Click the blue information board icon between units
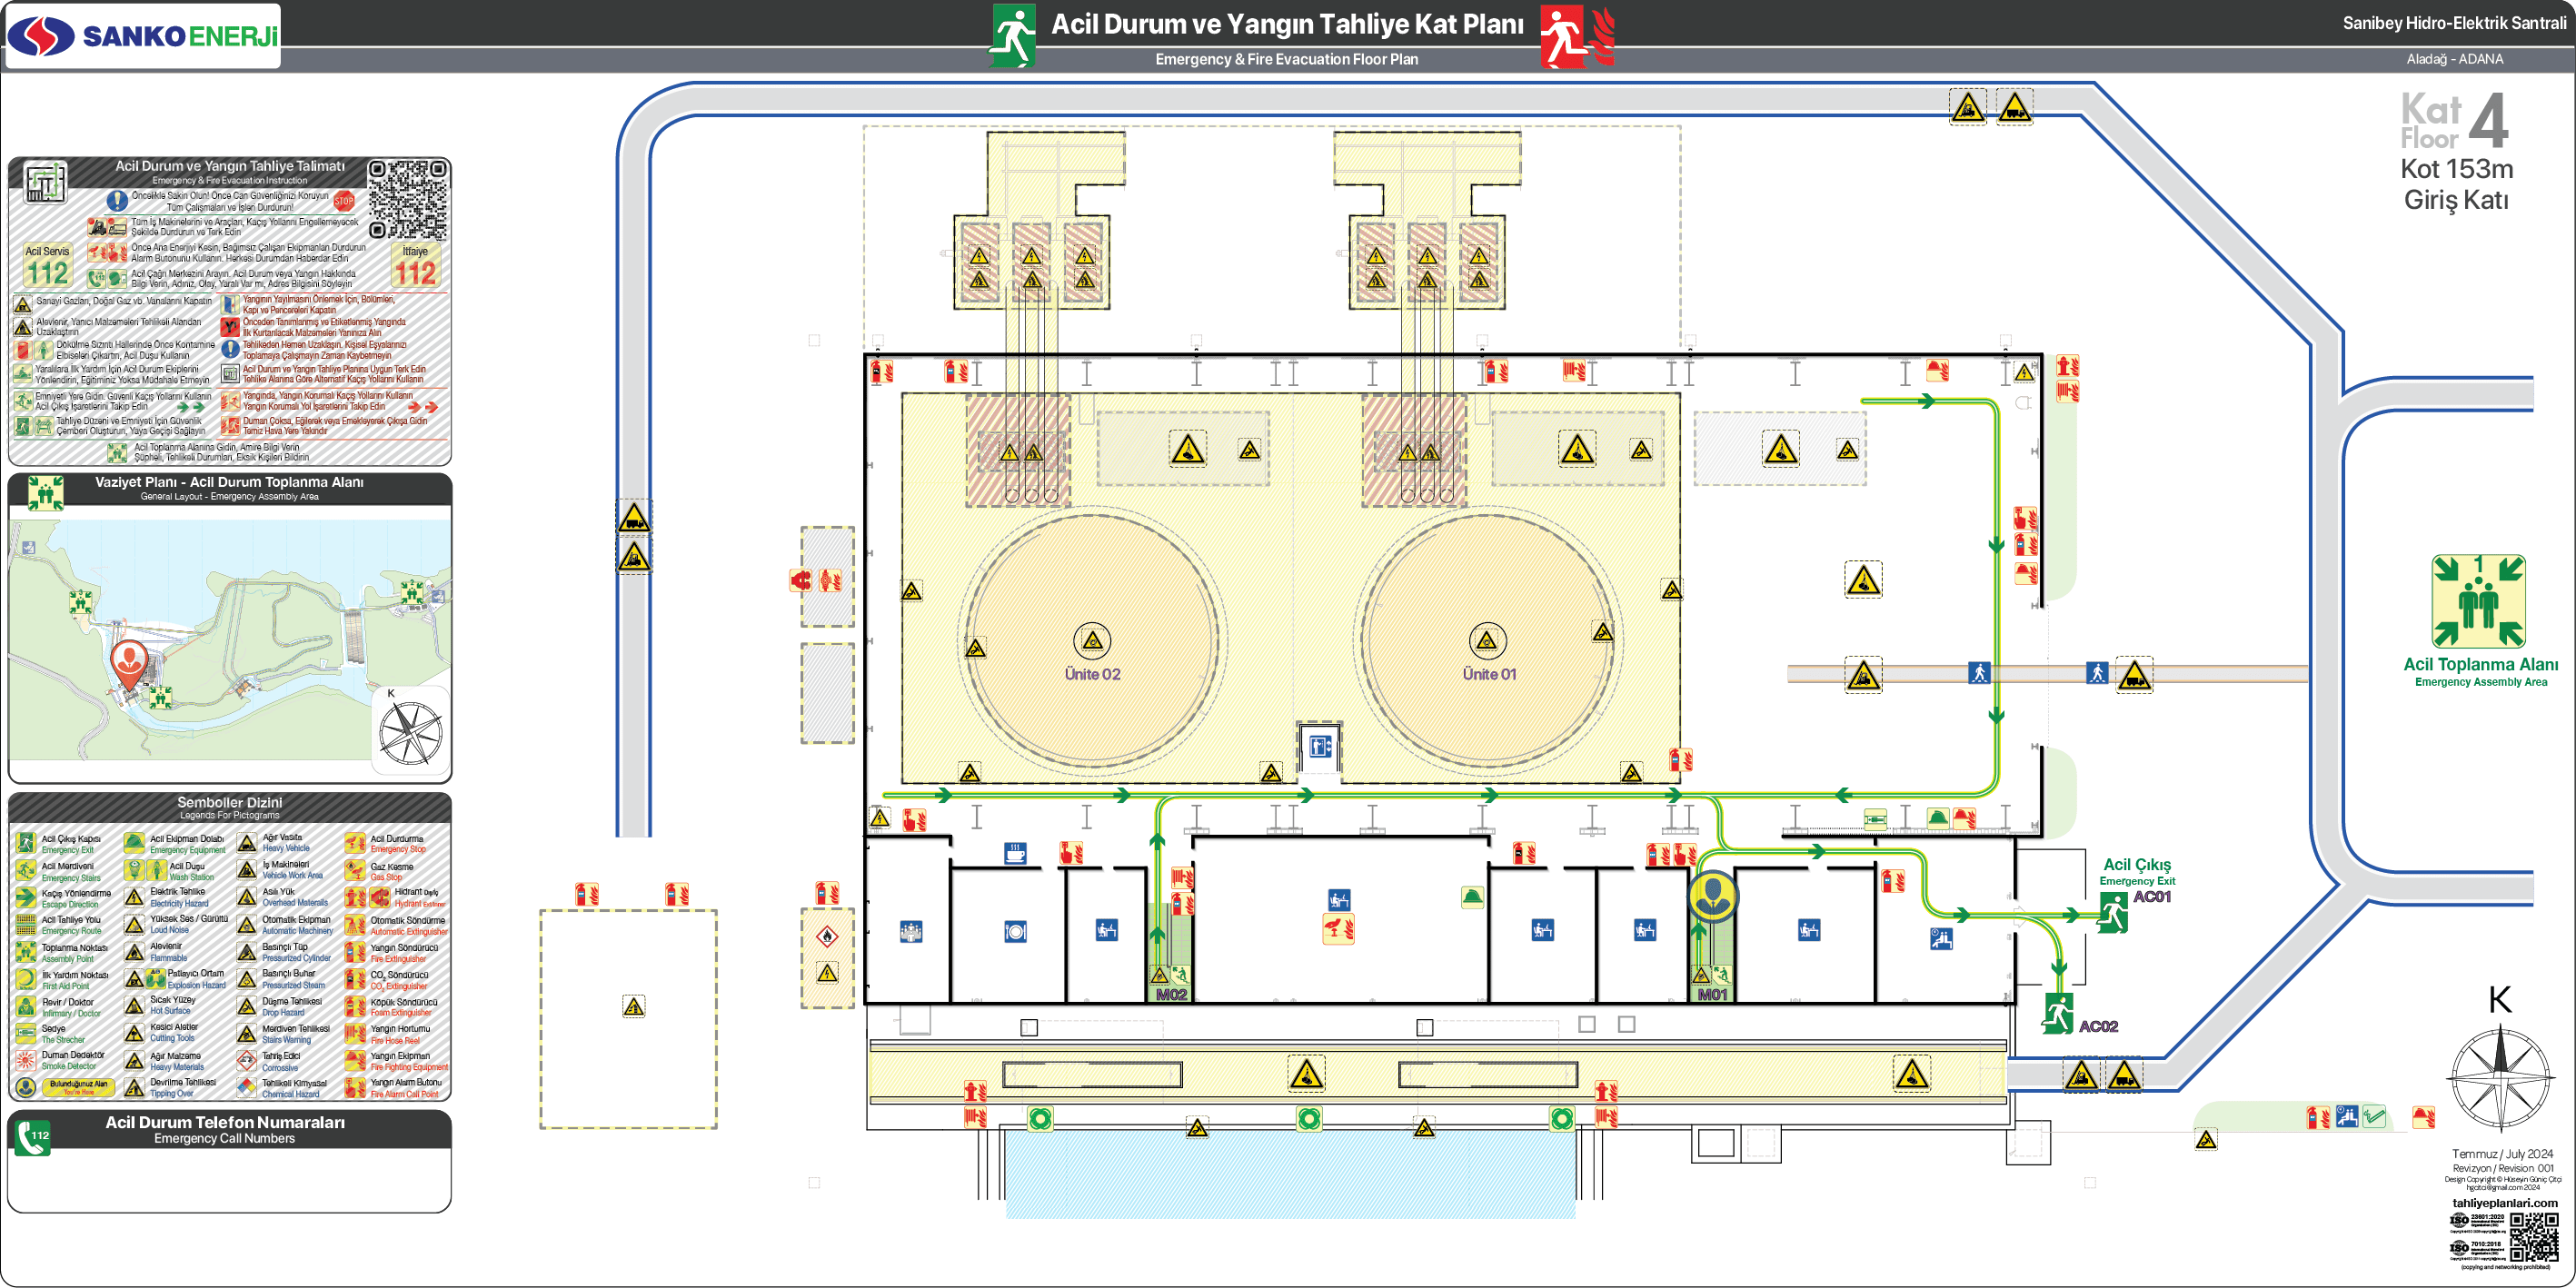Screen dimensions: 2576x1288 pyautogui.click(x=1320, y=746)
